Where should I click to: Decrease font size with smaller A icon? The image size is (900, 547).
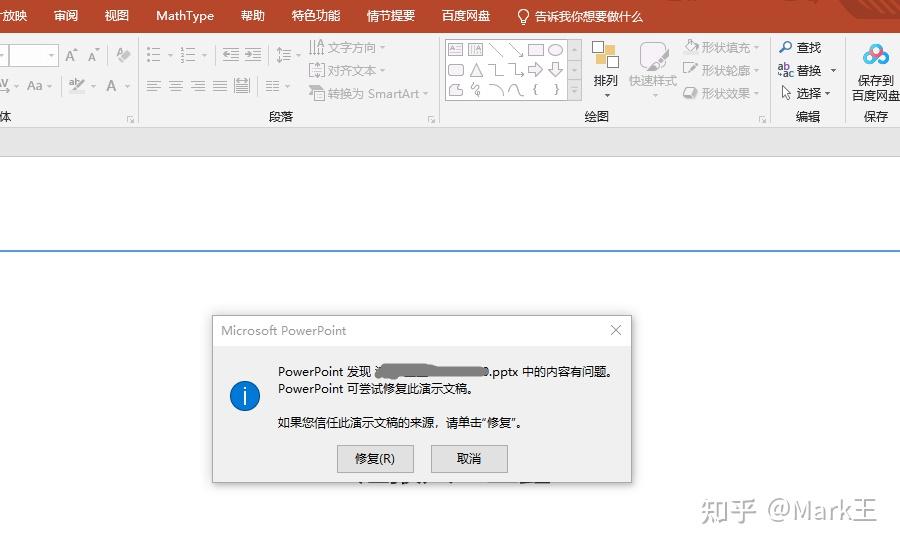click(94, 55)
